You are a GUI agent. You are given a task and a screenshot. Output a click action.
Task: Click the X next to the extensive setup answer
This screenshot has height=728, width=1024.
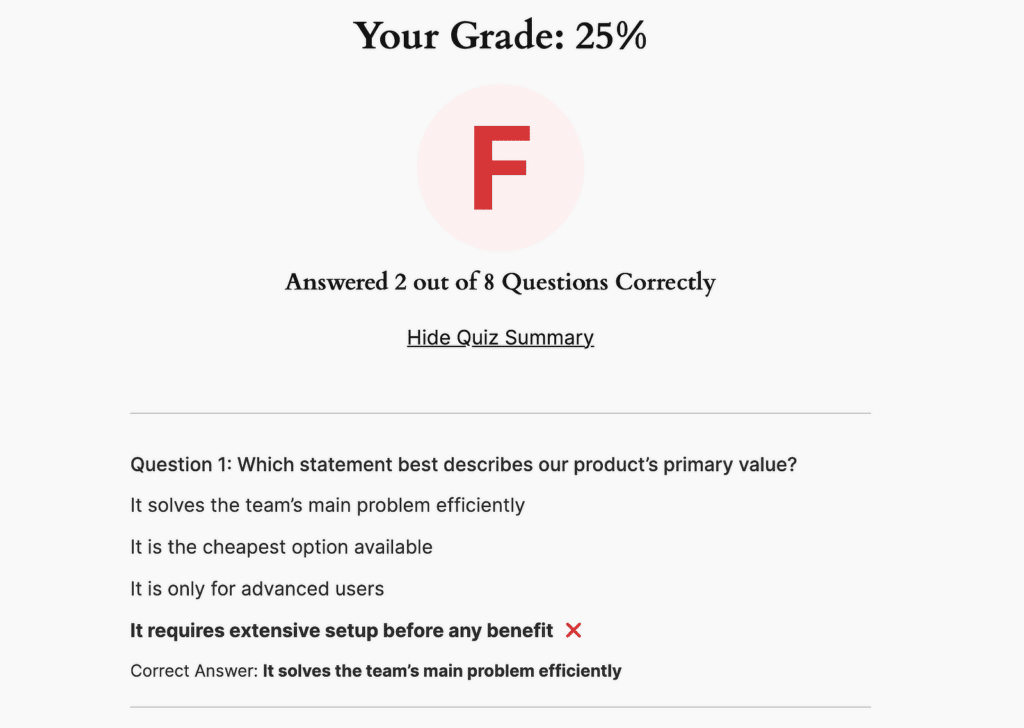573,630
